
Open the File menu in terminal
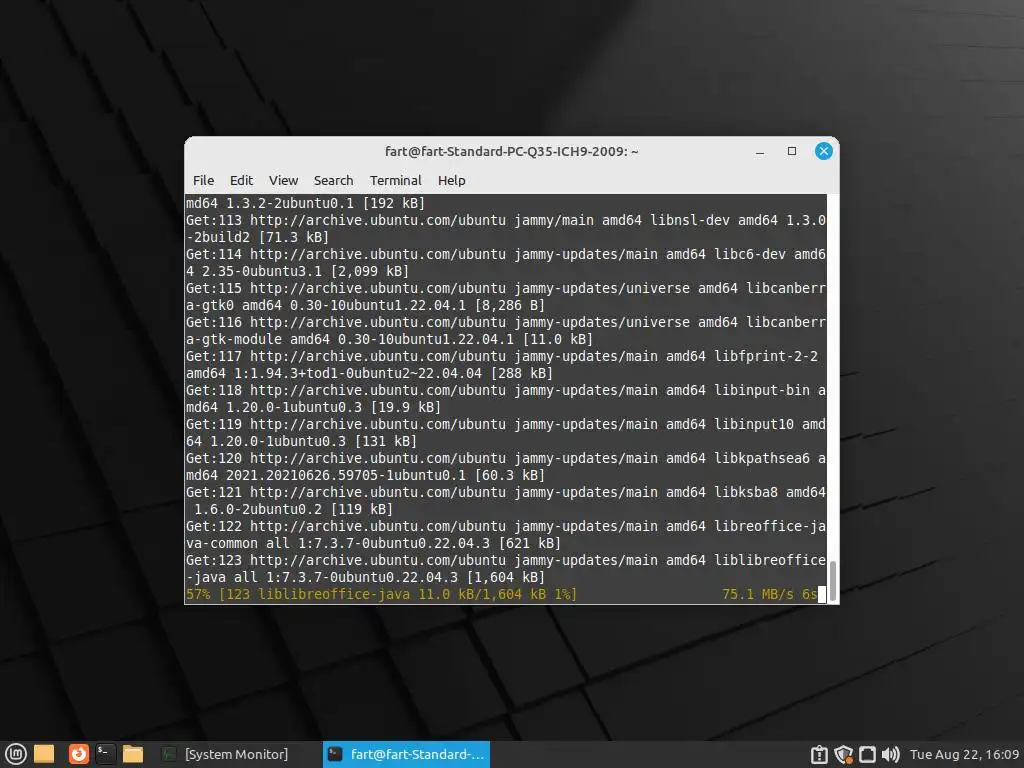[203, 180]
